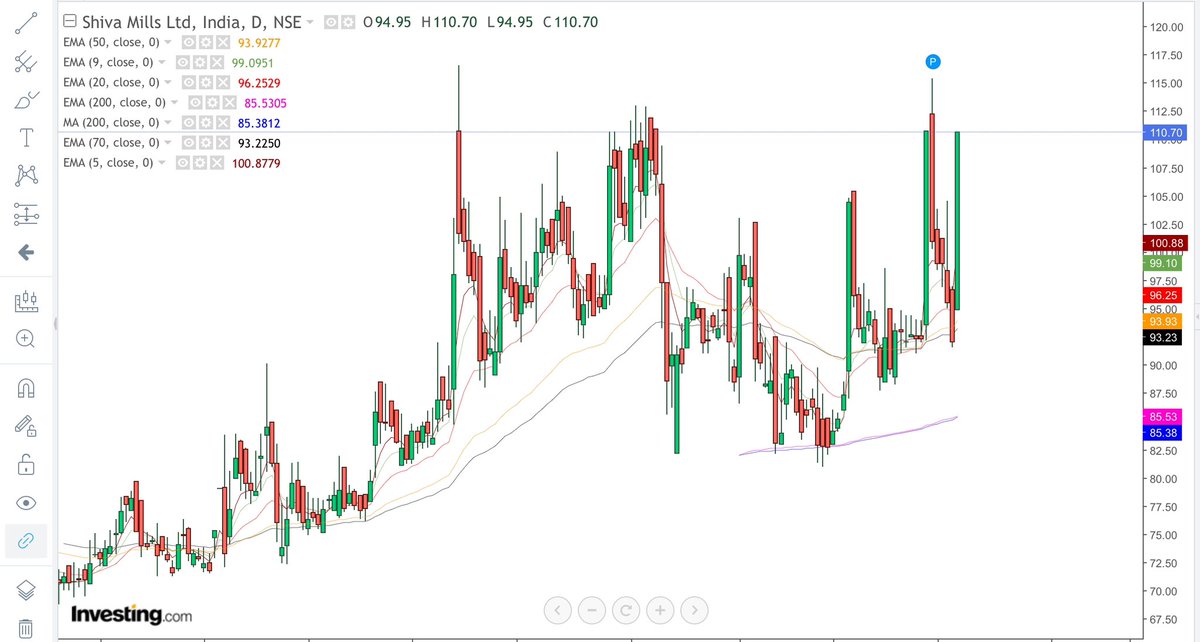Remove the EMA 50 indicator
Image resolution: width=1200 pixels, height=642 pixels.
(x=223, y=42)
